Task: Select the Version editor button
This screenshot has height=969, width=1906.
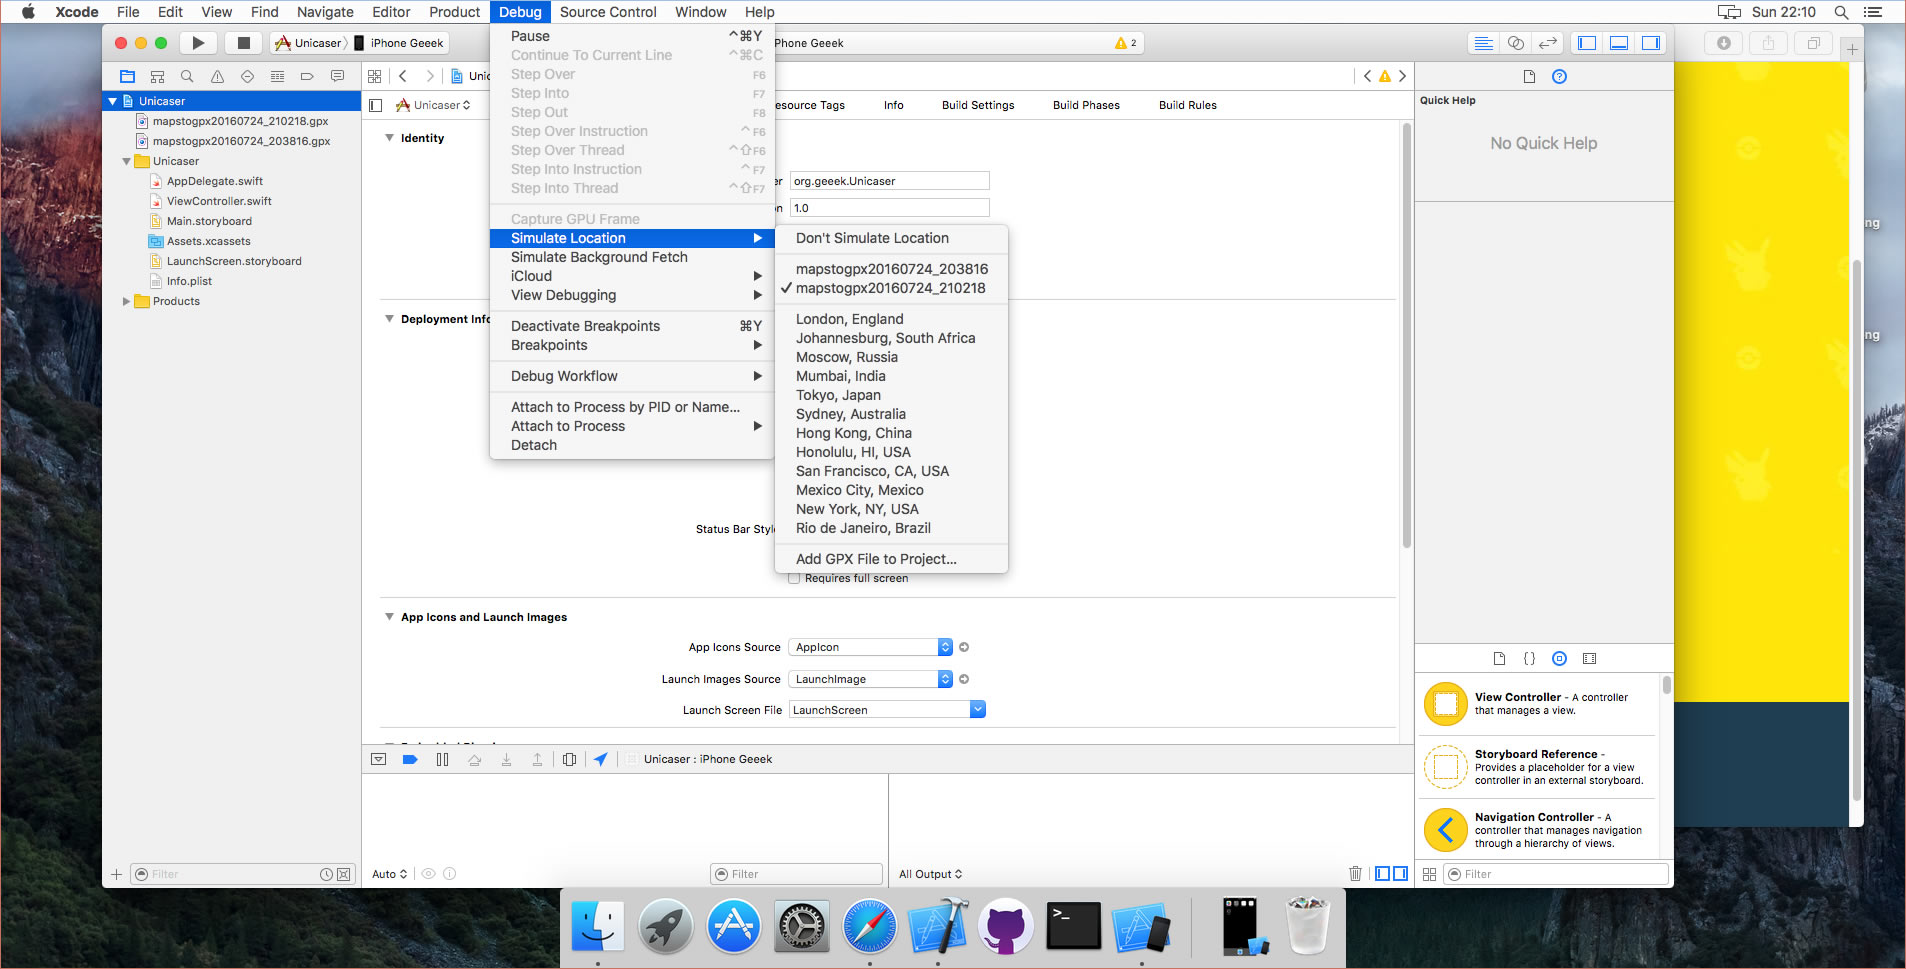Action: click(x=1547, y=43)
